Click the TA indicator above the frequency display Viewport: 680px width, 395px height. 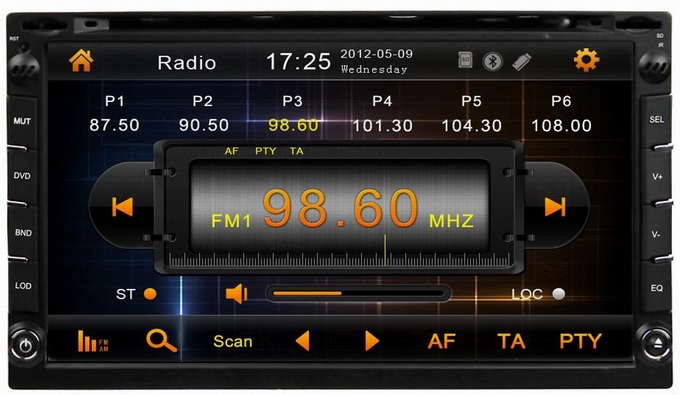click(x=297, y=151)
